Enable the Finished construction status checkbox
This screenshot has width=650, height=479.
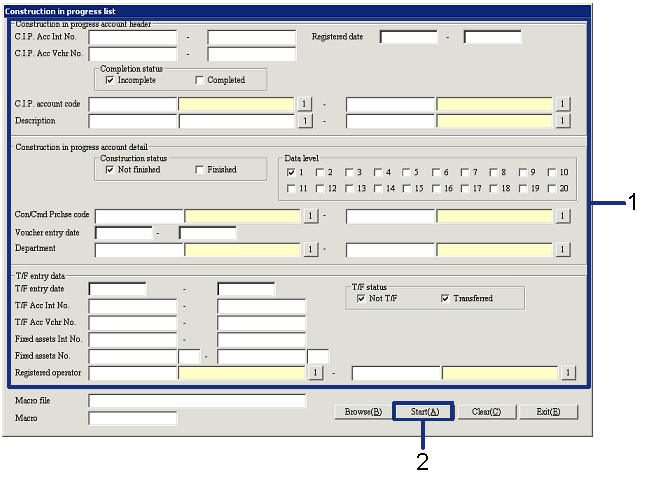coord(199,170)
